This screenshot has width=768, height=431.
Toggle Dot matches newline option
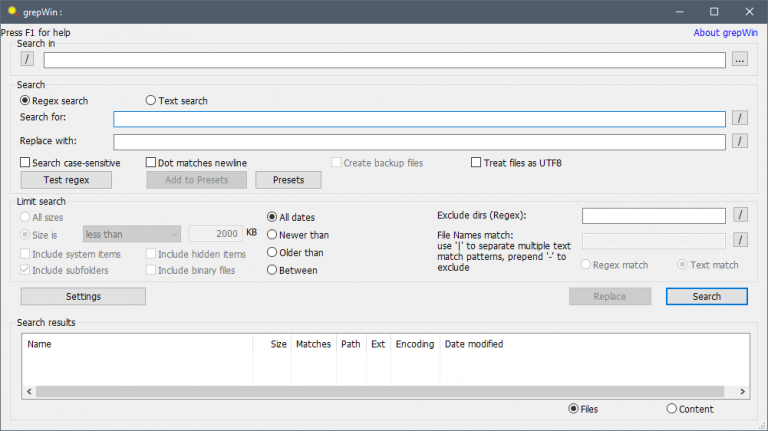click(152, 163)
